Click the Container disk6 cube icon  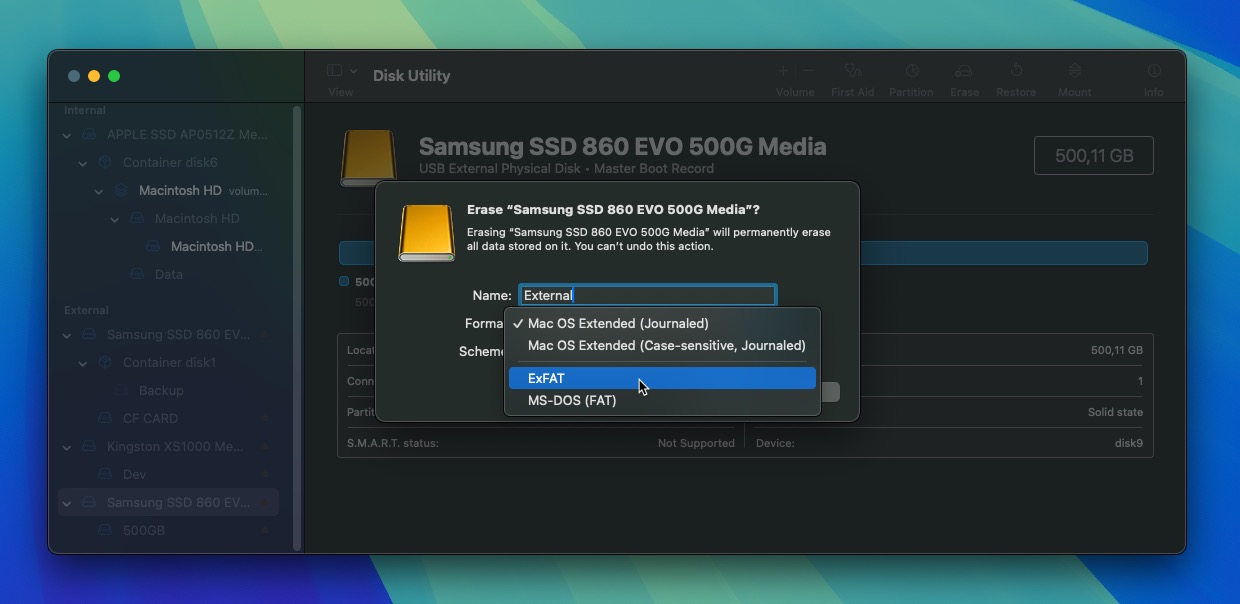tap(105, 163)
